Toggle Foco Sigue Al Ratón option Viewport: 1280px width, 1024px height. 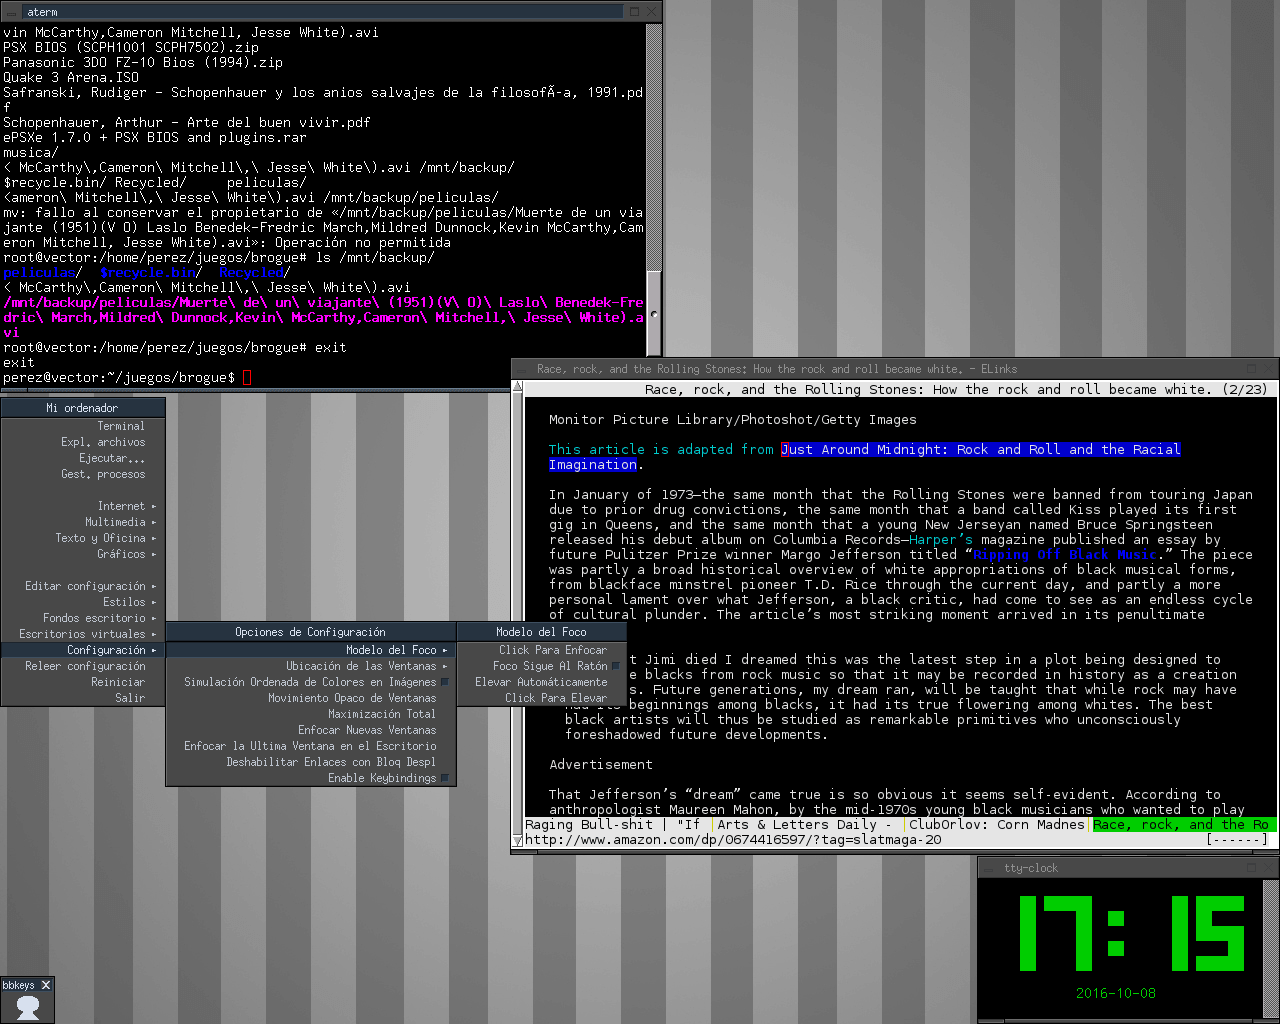541,666
